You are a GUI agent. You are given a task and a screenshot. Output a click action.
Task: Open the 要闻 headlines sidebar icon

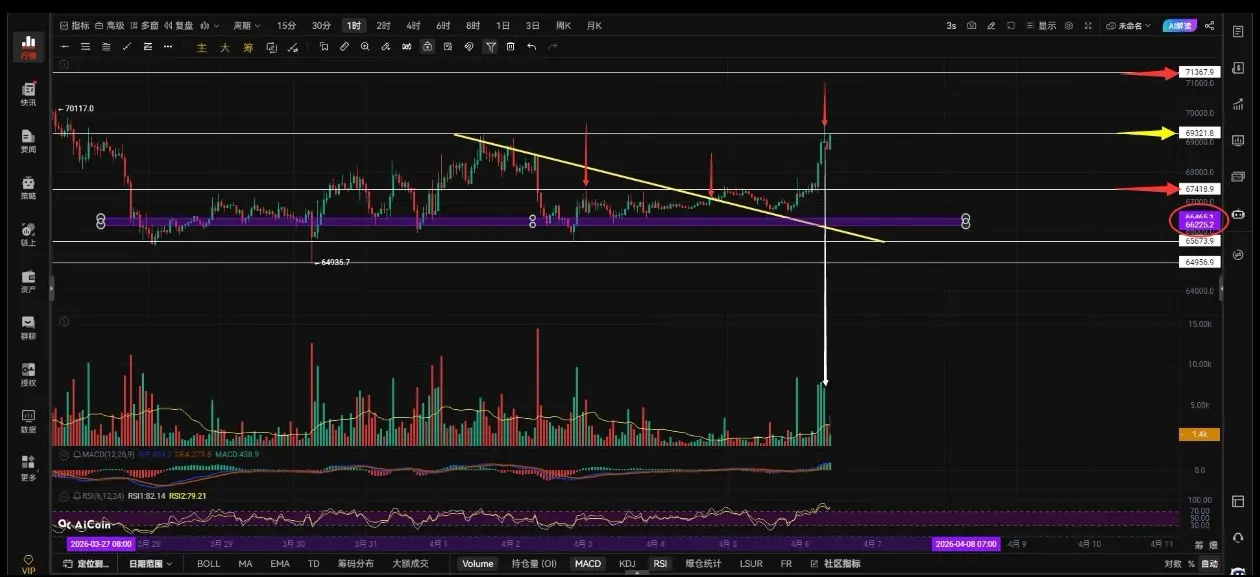click(28, 141)
